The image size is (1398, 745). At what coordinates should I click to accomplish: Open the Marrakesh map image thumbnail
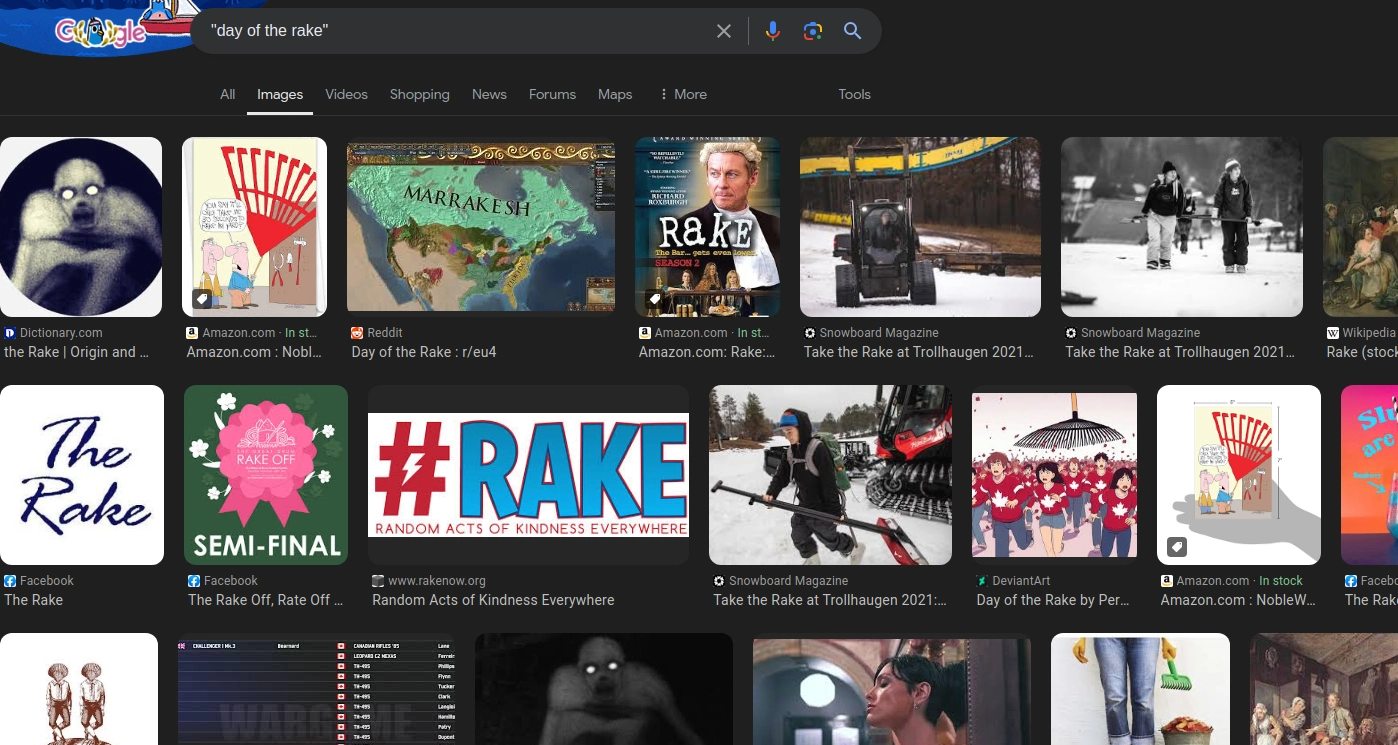(x=481, y=227)
